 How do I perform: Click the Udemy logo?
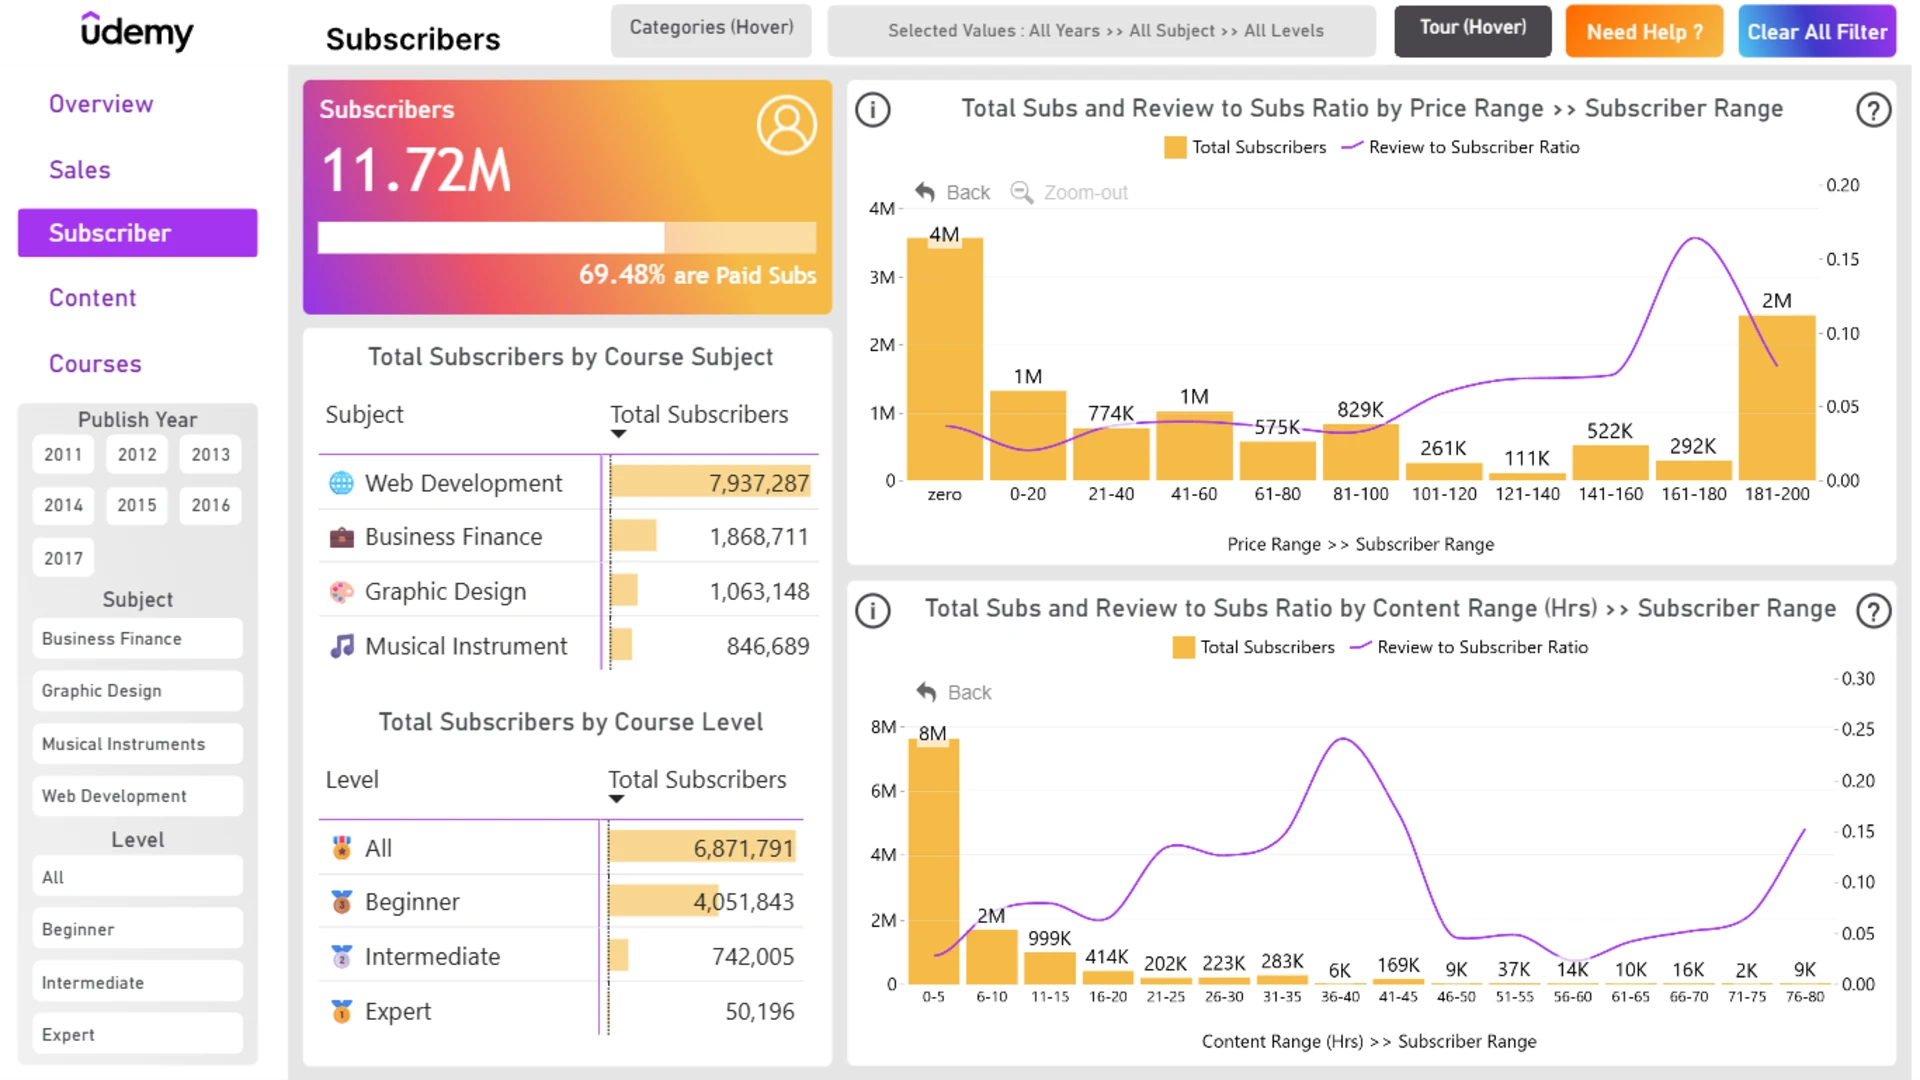click(137, 31)
